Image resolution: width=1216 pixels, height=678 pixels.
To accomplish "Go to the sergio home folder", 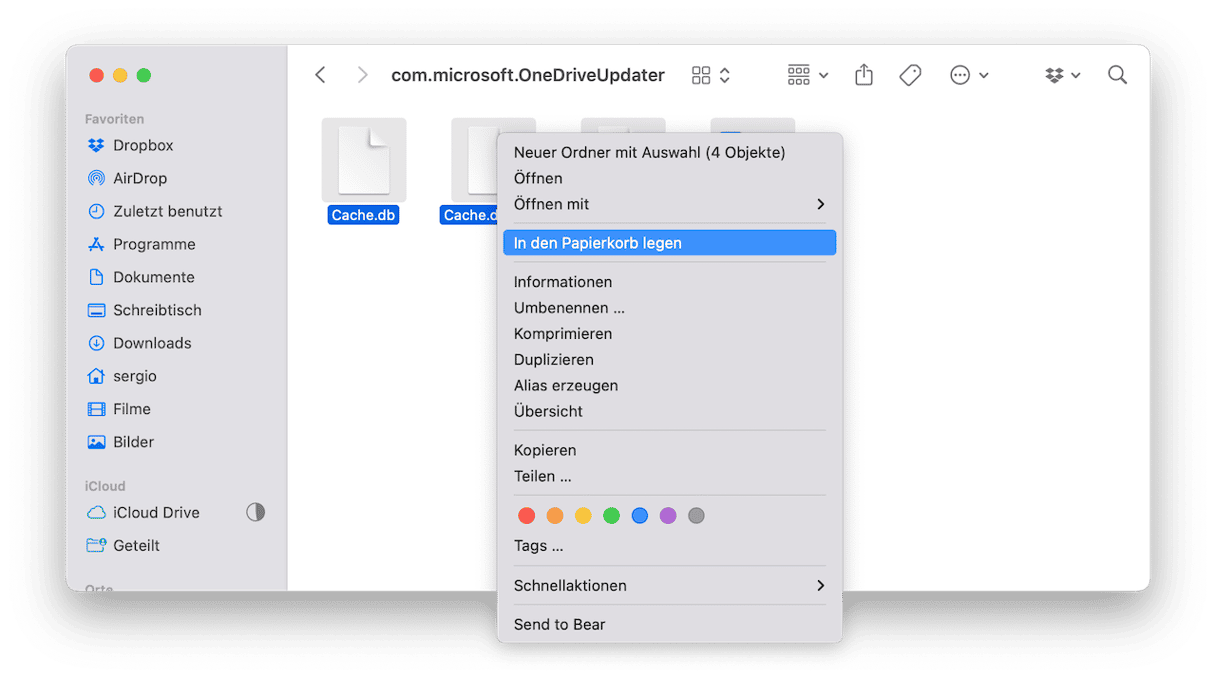I will [x=122, y=376].
